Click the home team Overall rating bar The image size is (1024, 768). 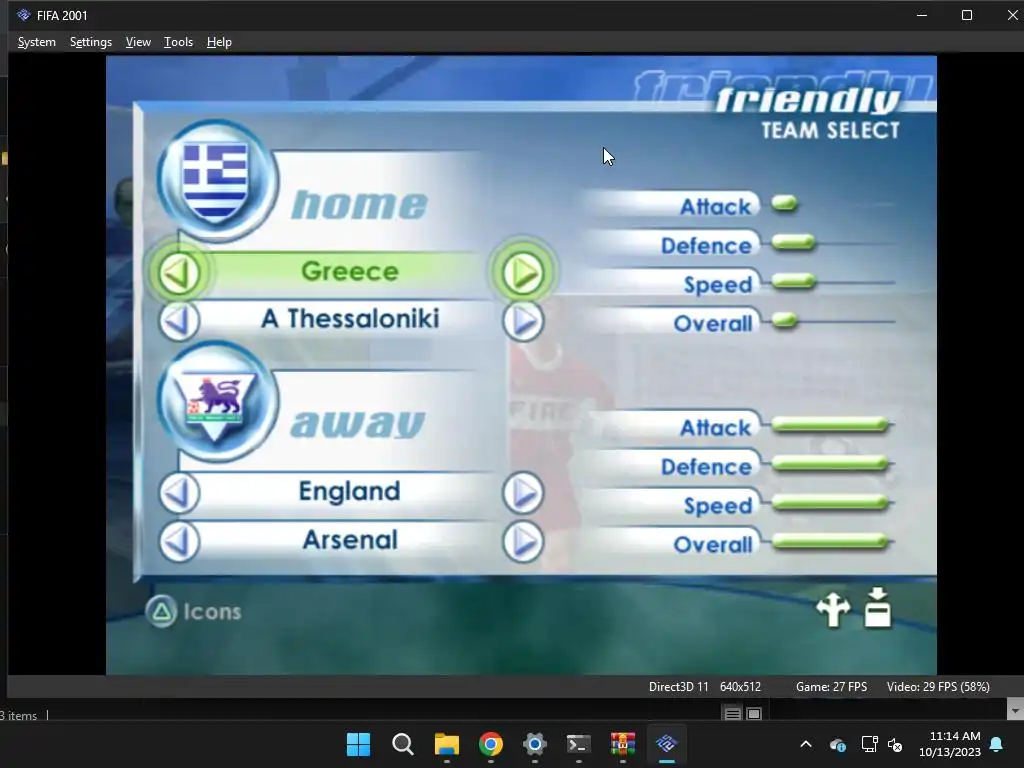pyautogui.click(x=784, y=321)
